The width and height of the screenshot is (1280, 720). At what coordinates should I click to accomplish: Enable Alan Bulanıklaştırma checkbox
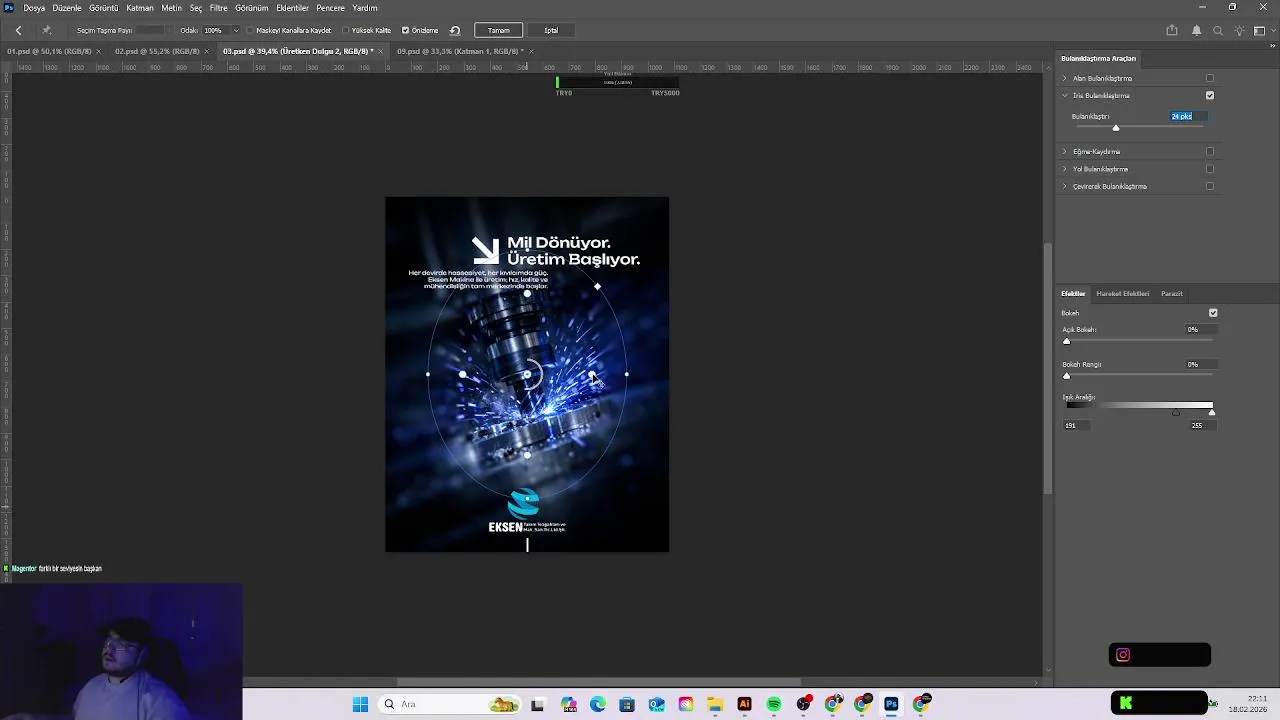(1210, 78)
